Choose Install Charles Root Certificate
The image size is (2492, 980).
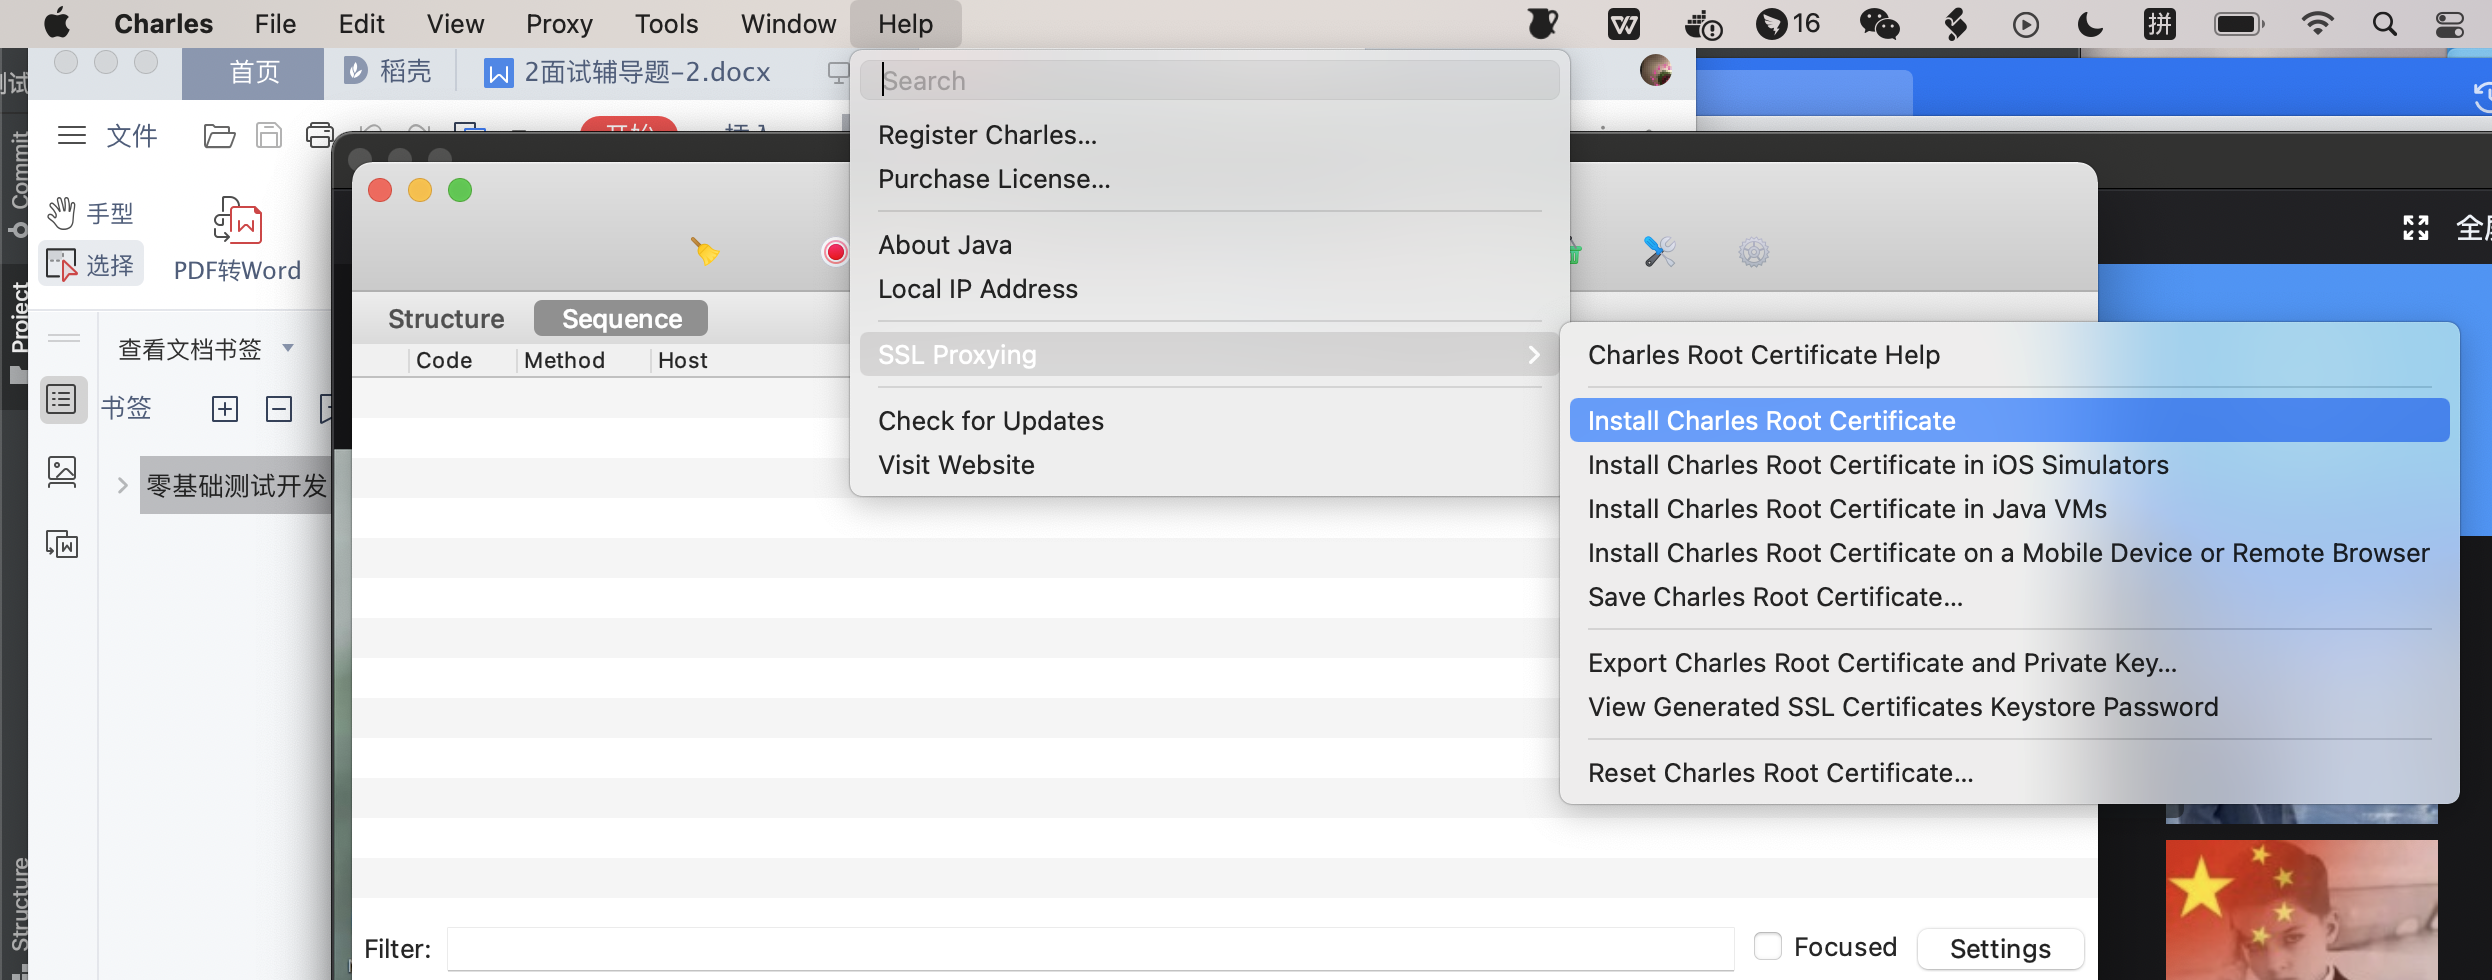[x=2009, y=421]
